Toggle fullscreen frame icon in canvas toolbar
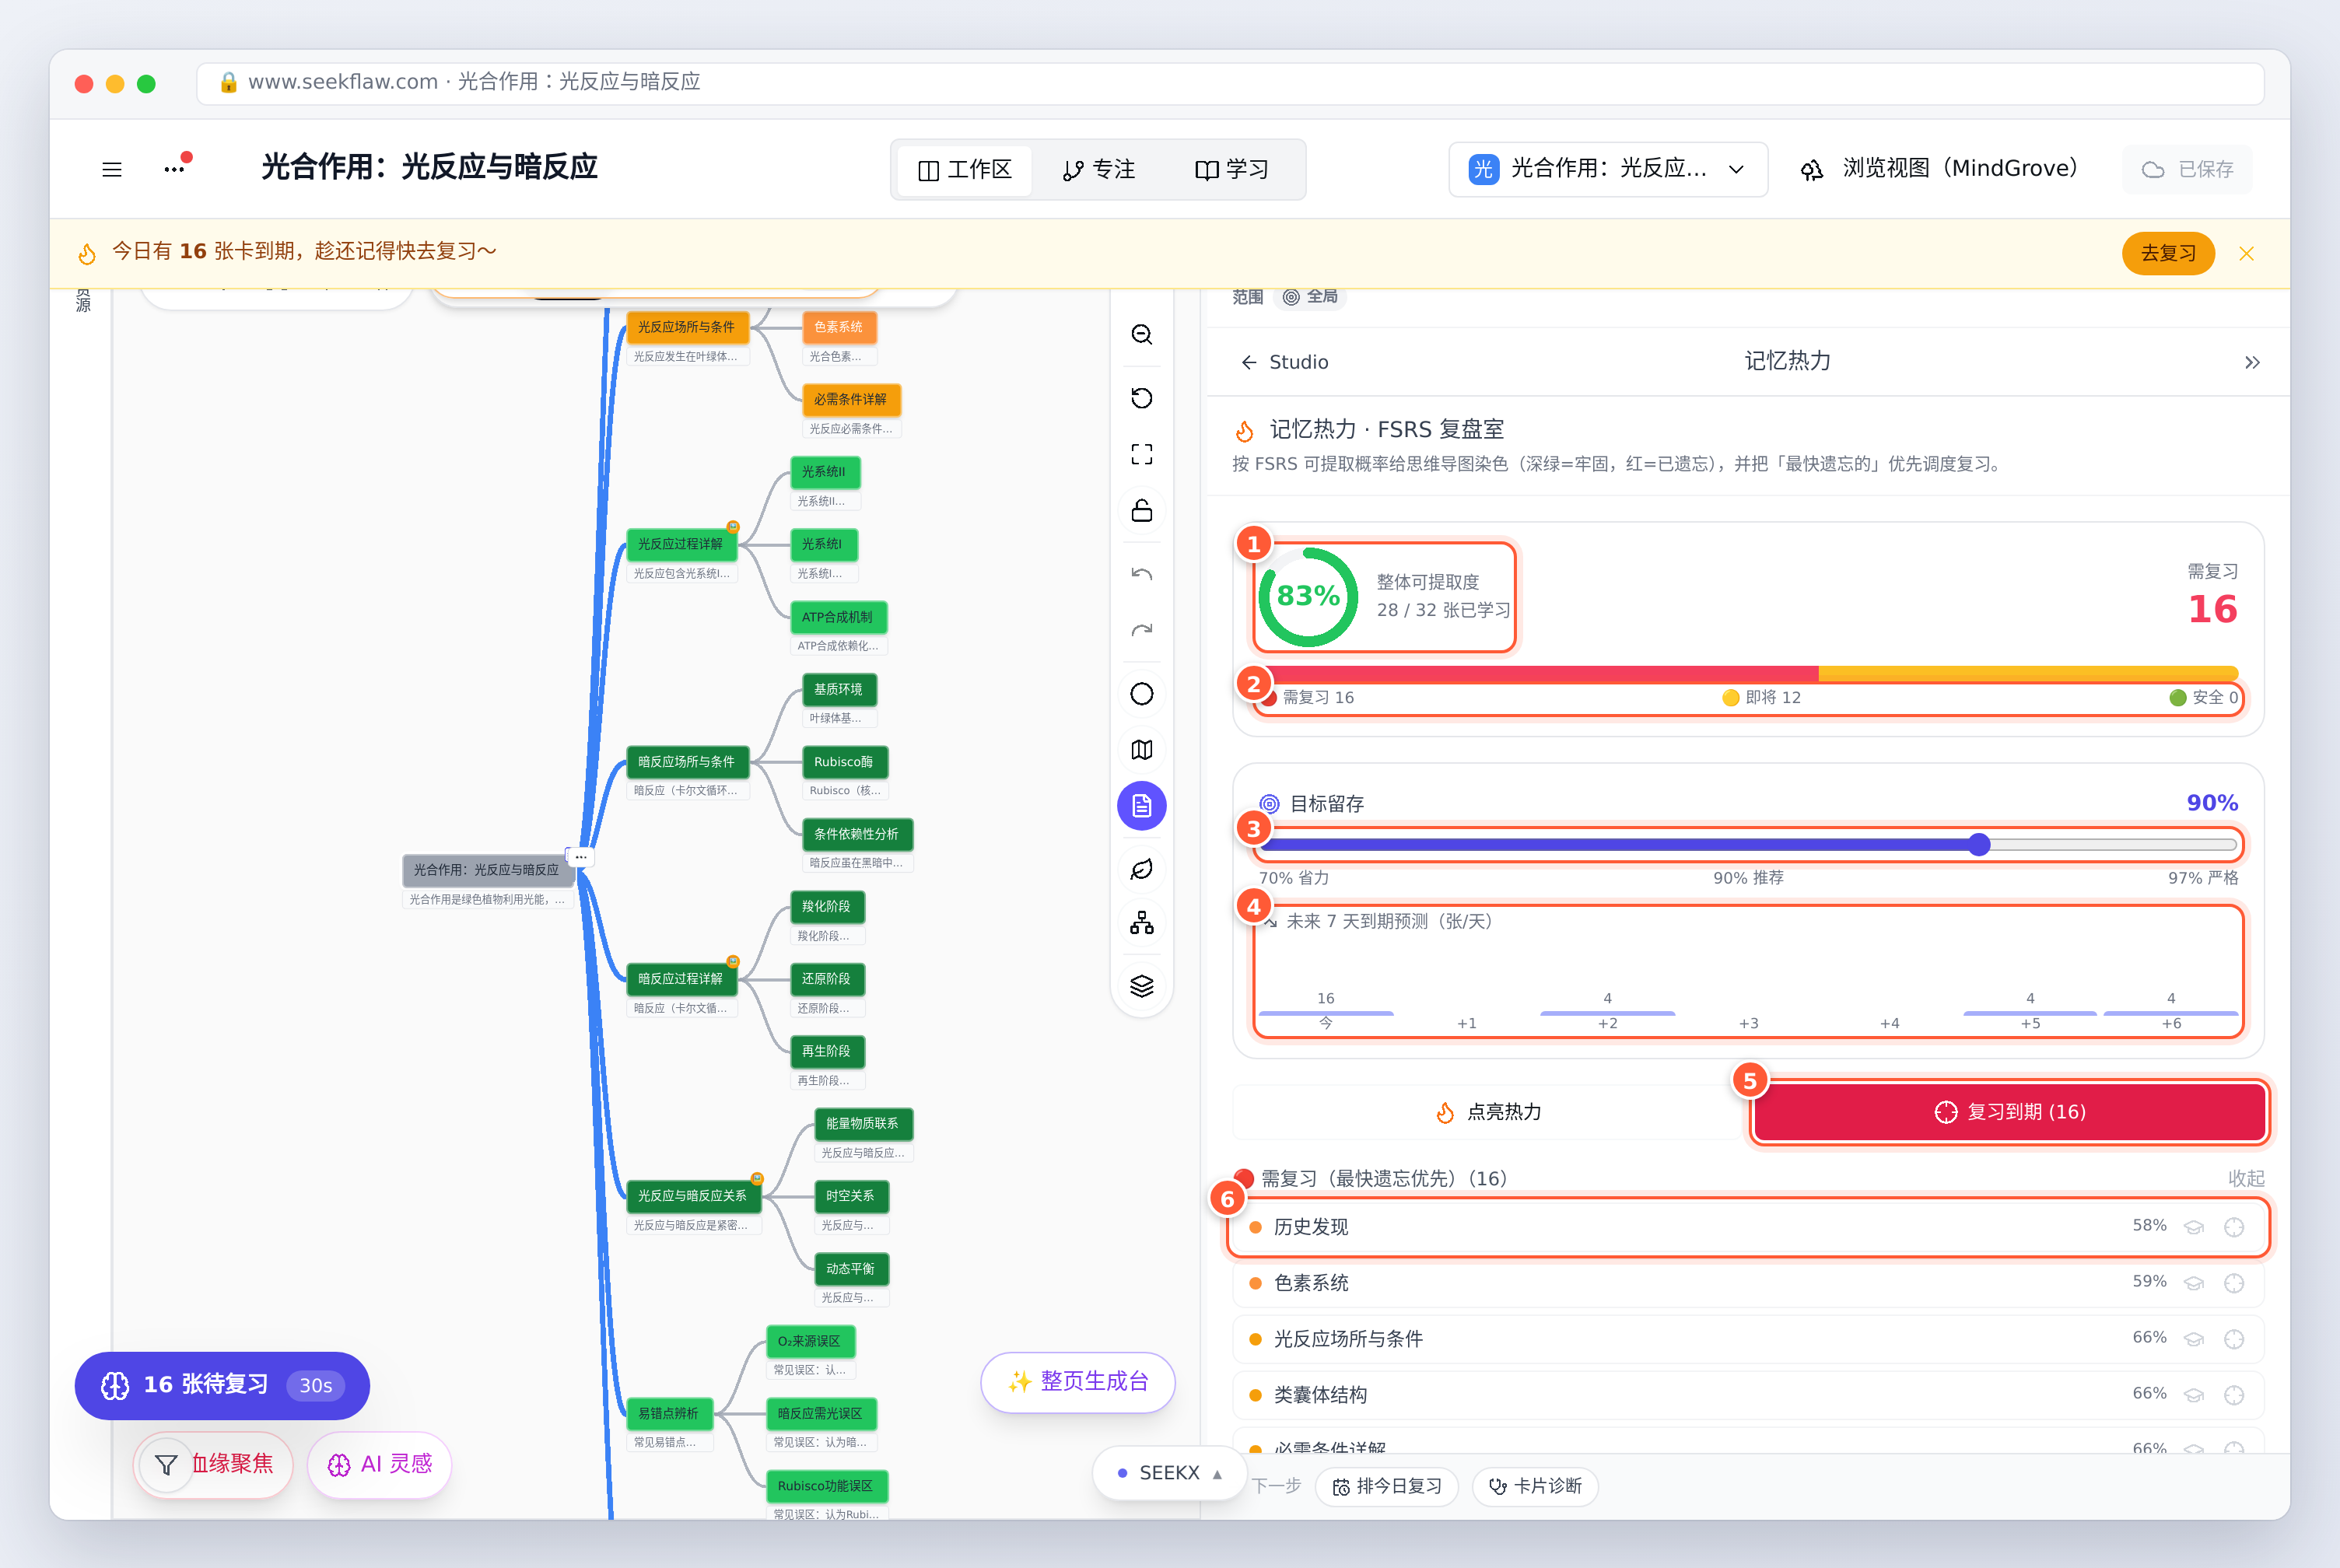This screenshot has width=2340, height=1568. click(1141, 454)
